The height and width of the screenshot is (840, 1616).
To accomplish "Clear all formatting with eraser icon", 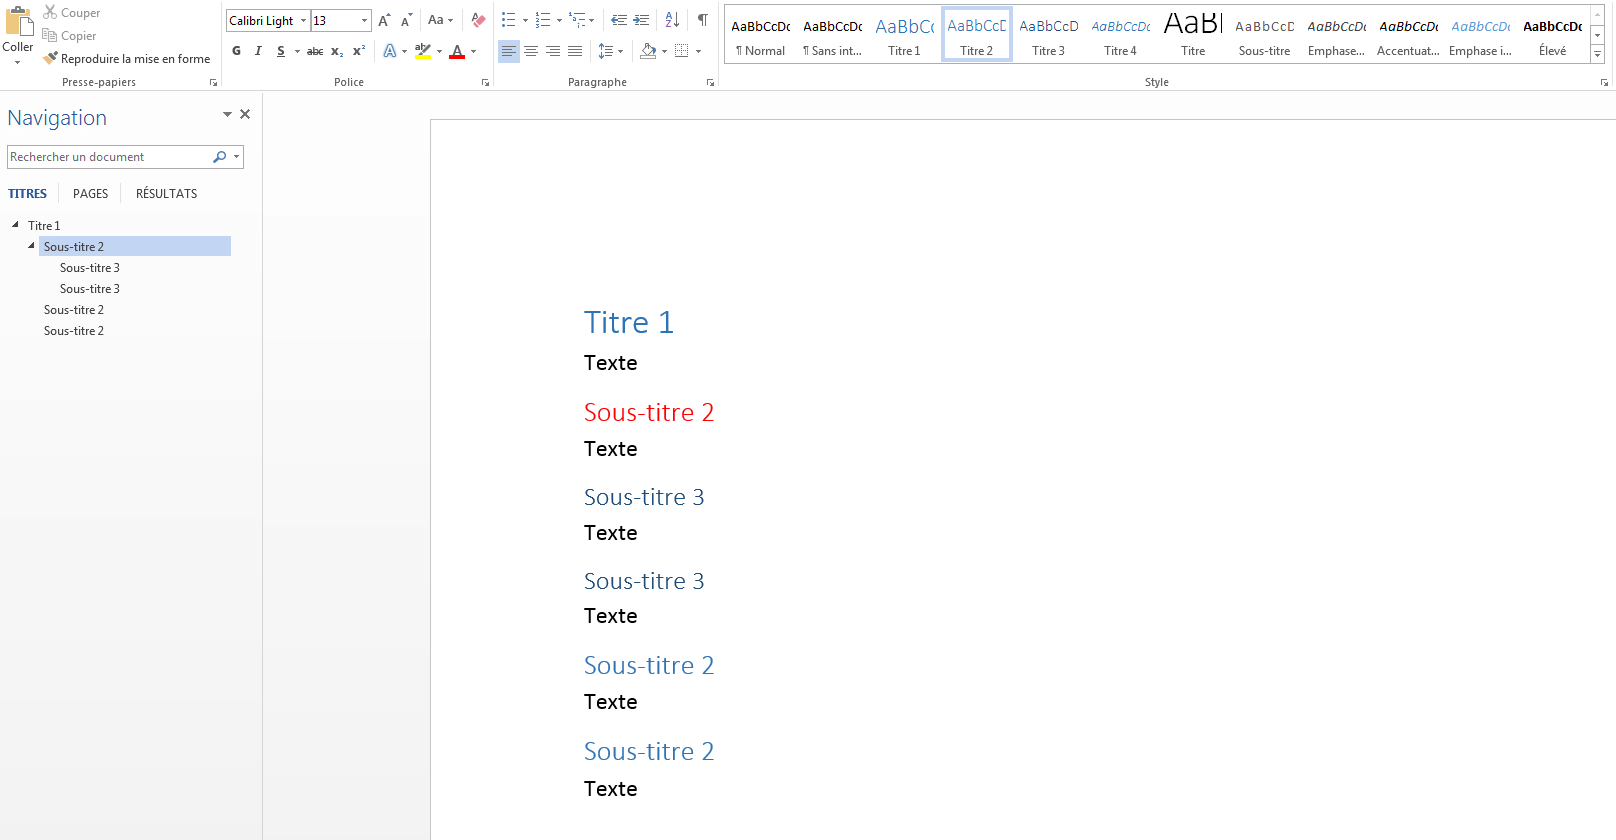I will (x=478, y=20).
